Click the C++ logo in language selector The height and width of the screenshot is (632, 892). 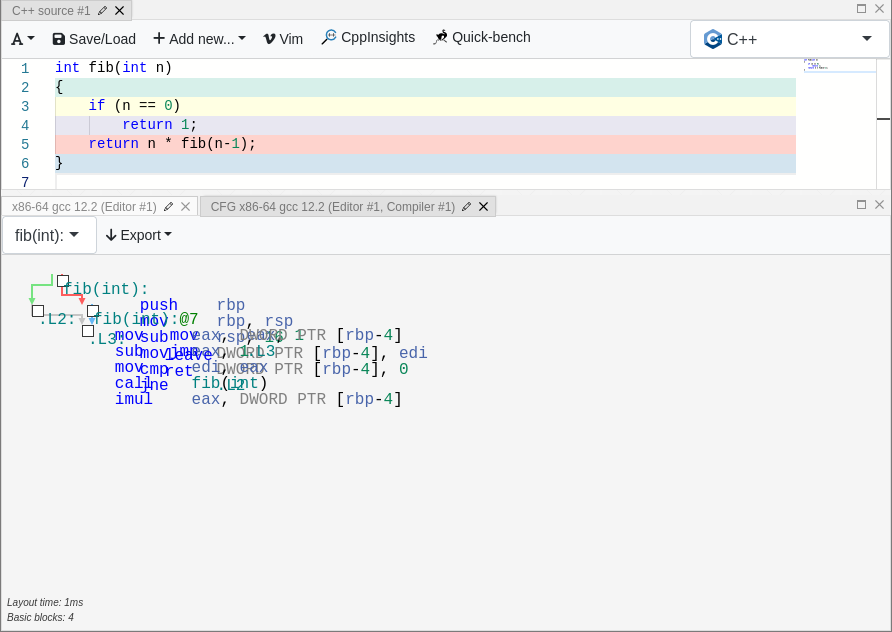[712, 39]
